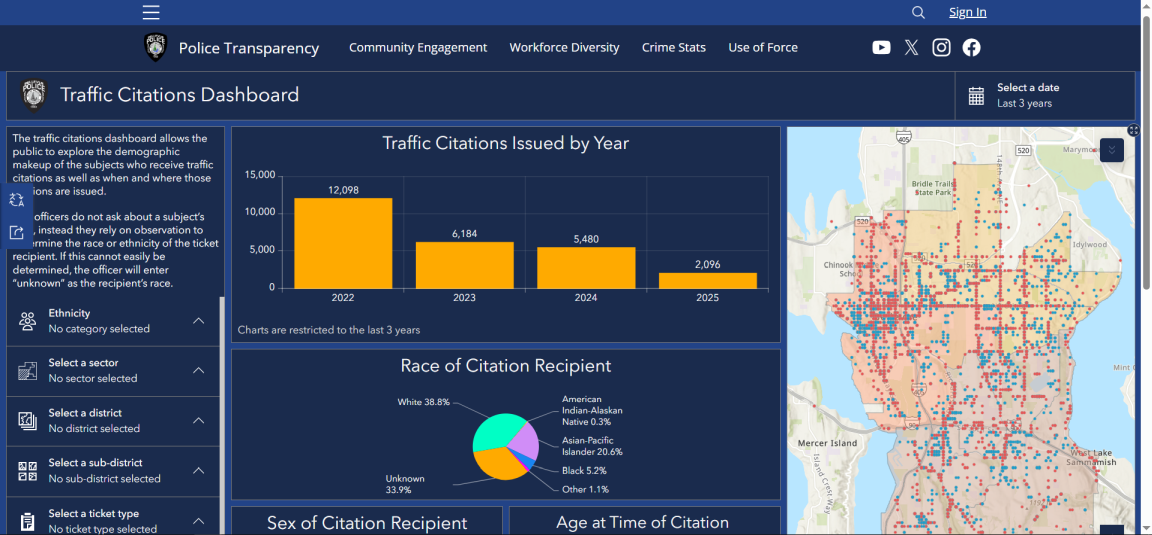Click the 'Mercer Island' map label
The height and width of the screenshot is (535, 1152).
tap(829, 443)
